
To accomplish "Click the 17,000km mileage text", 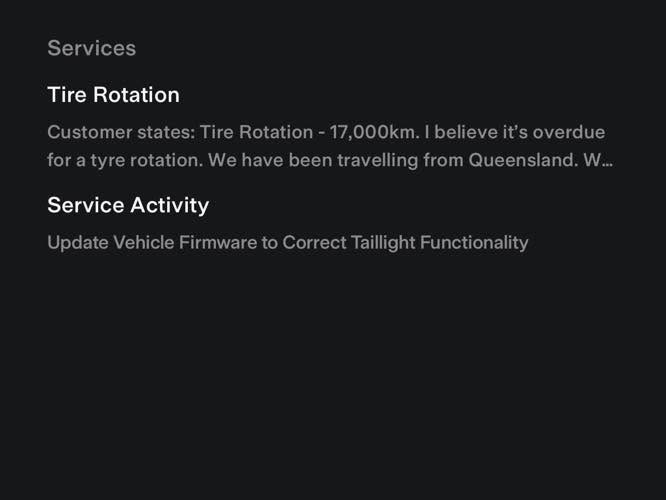I will pyautogui.click(x=374, y=132).
